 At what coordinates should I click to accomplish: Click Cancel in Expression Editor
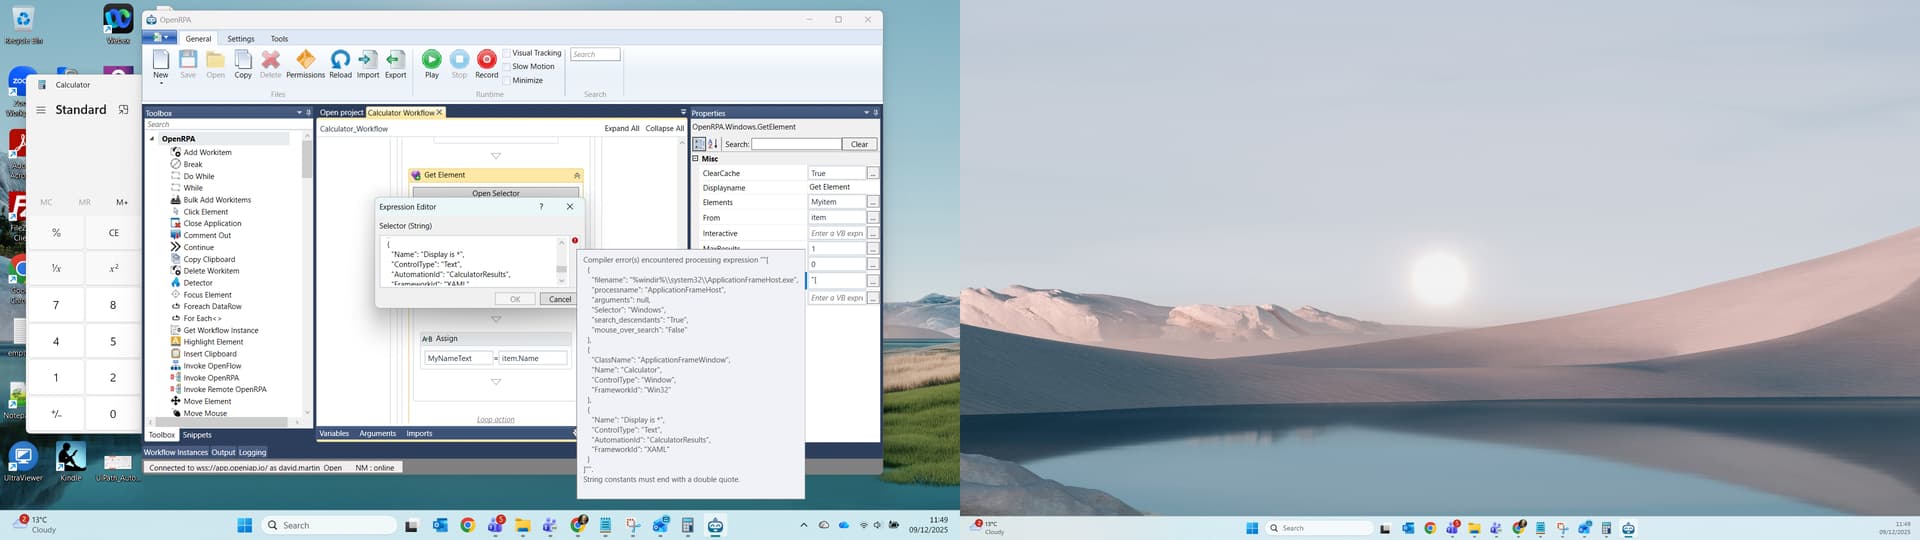560,299
